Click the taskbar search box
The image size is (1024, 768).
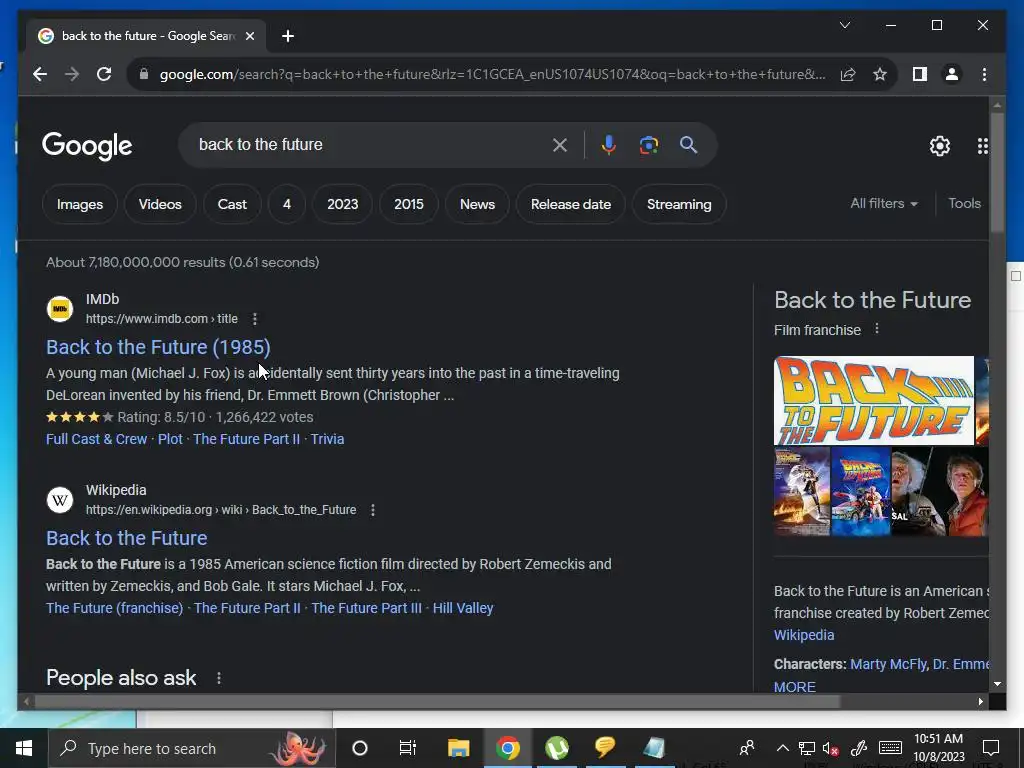click(192, 748)
